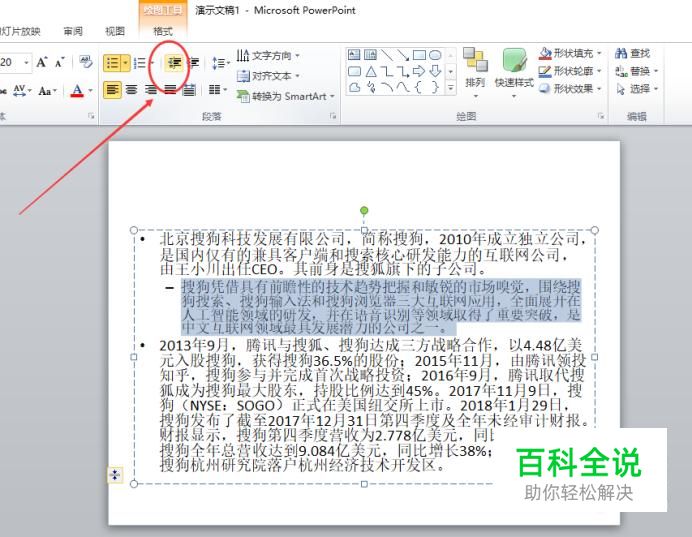Open 快速样式 quick styles gallery

514,73
